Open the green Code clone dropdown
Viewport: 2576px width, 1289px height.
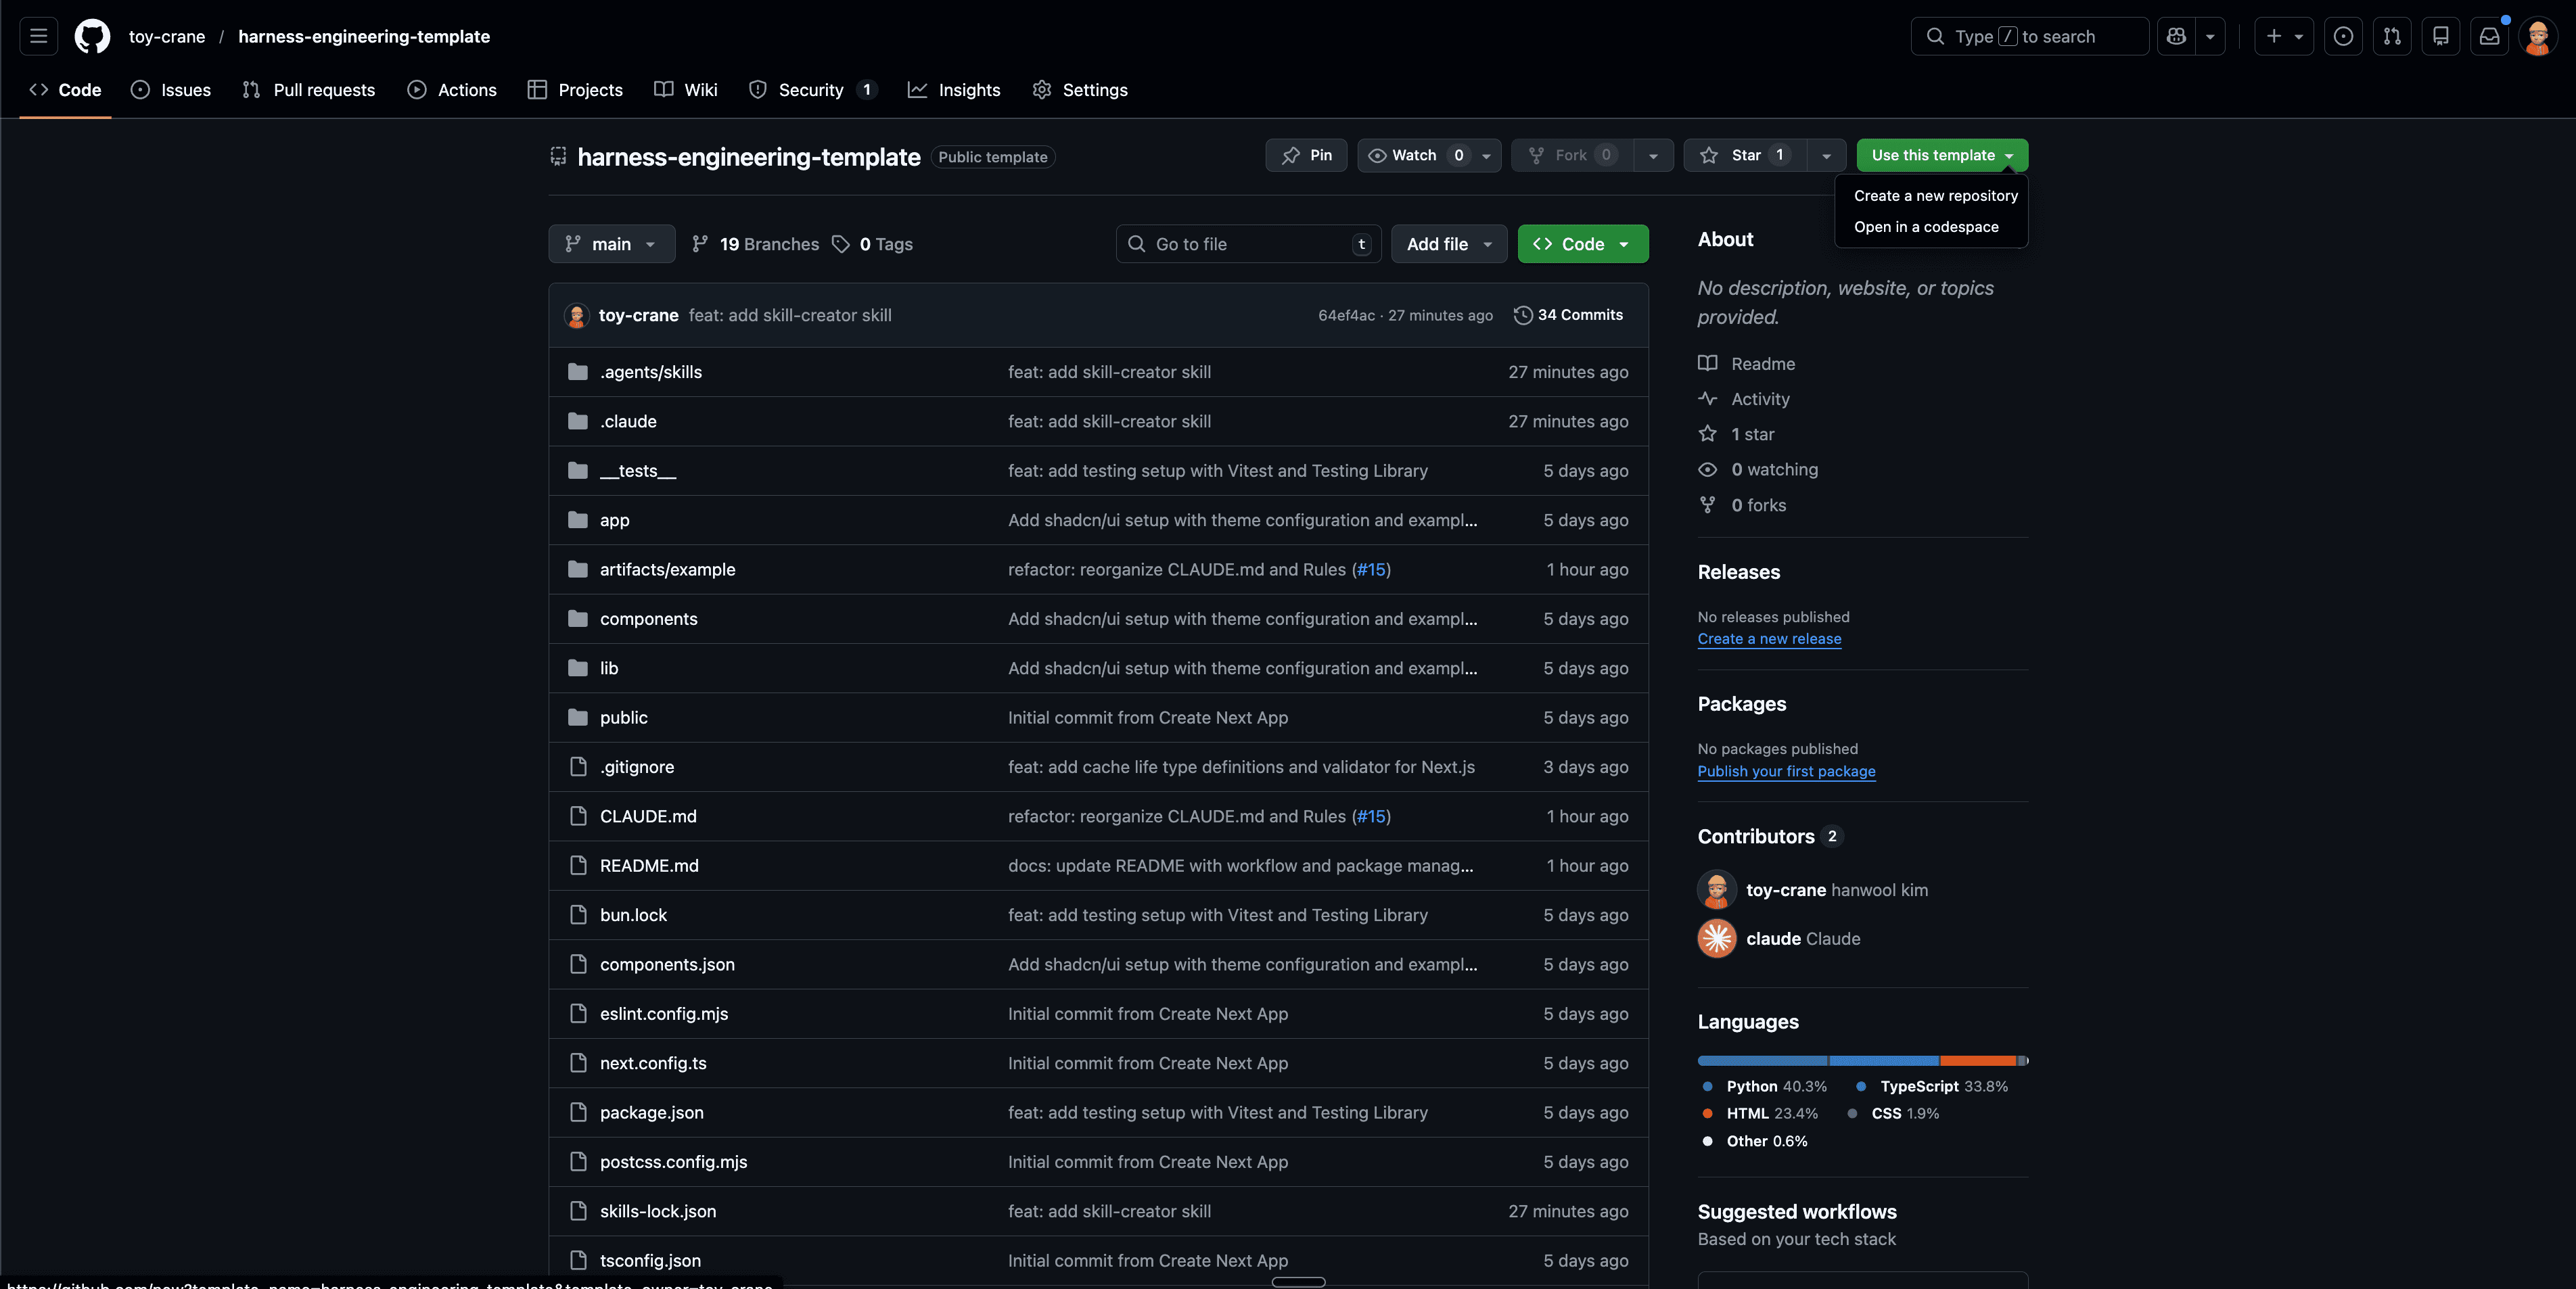pos(1582,243)
